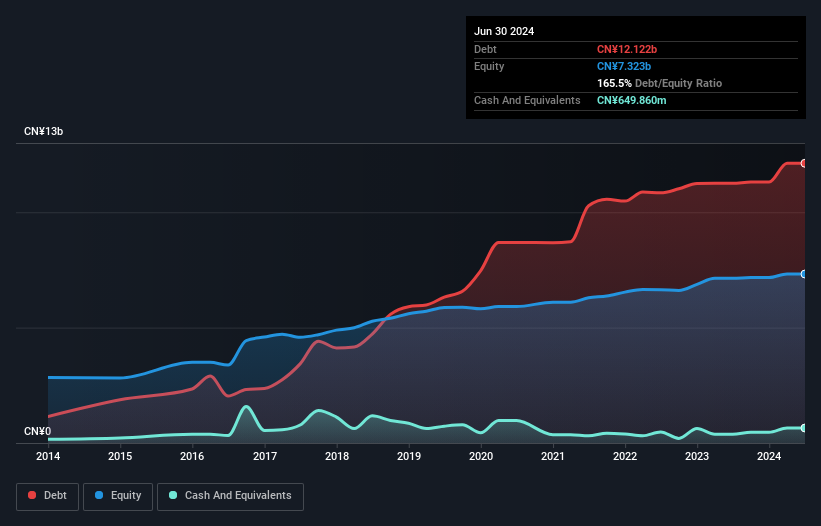Click the 2020 x-axis label
821x526 pixels.
tap(481, 456)
